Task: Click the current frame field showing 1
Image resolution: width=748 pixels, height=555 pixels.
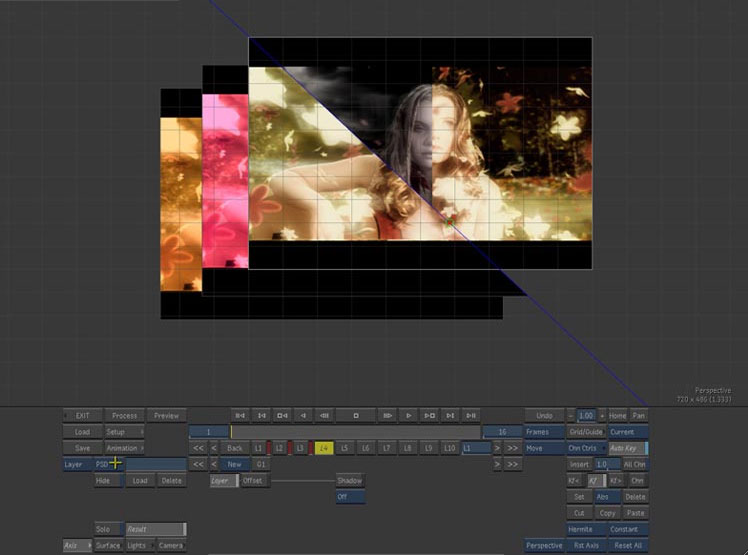Action: point(208,432)
